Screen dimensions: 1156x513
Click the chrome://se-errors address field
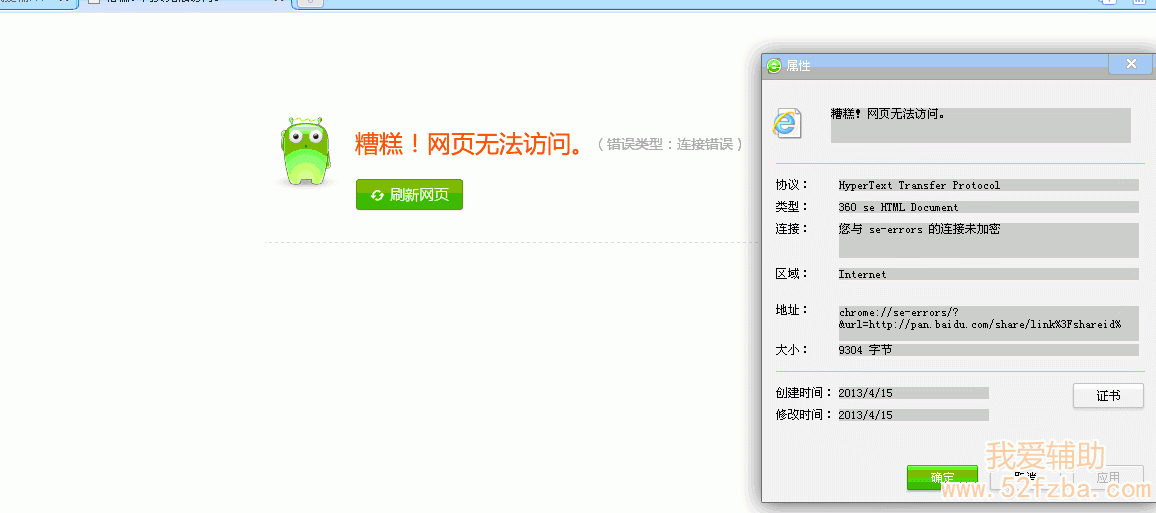point(988,322)
